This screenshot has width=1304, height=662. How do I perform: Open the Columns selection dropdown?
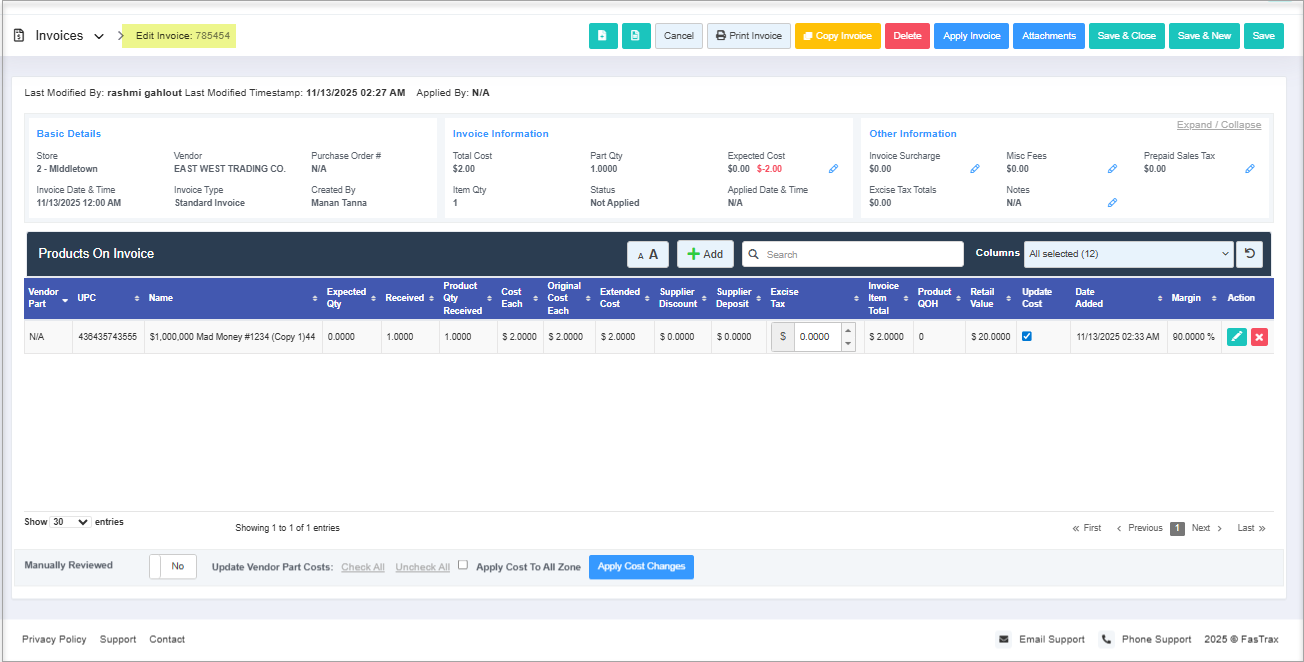point(1129,254)
